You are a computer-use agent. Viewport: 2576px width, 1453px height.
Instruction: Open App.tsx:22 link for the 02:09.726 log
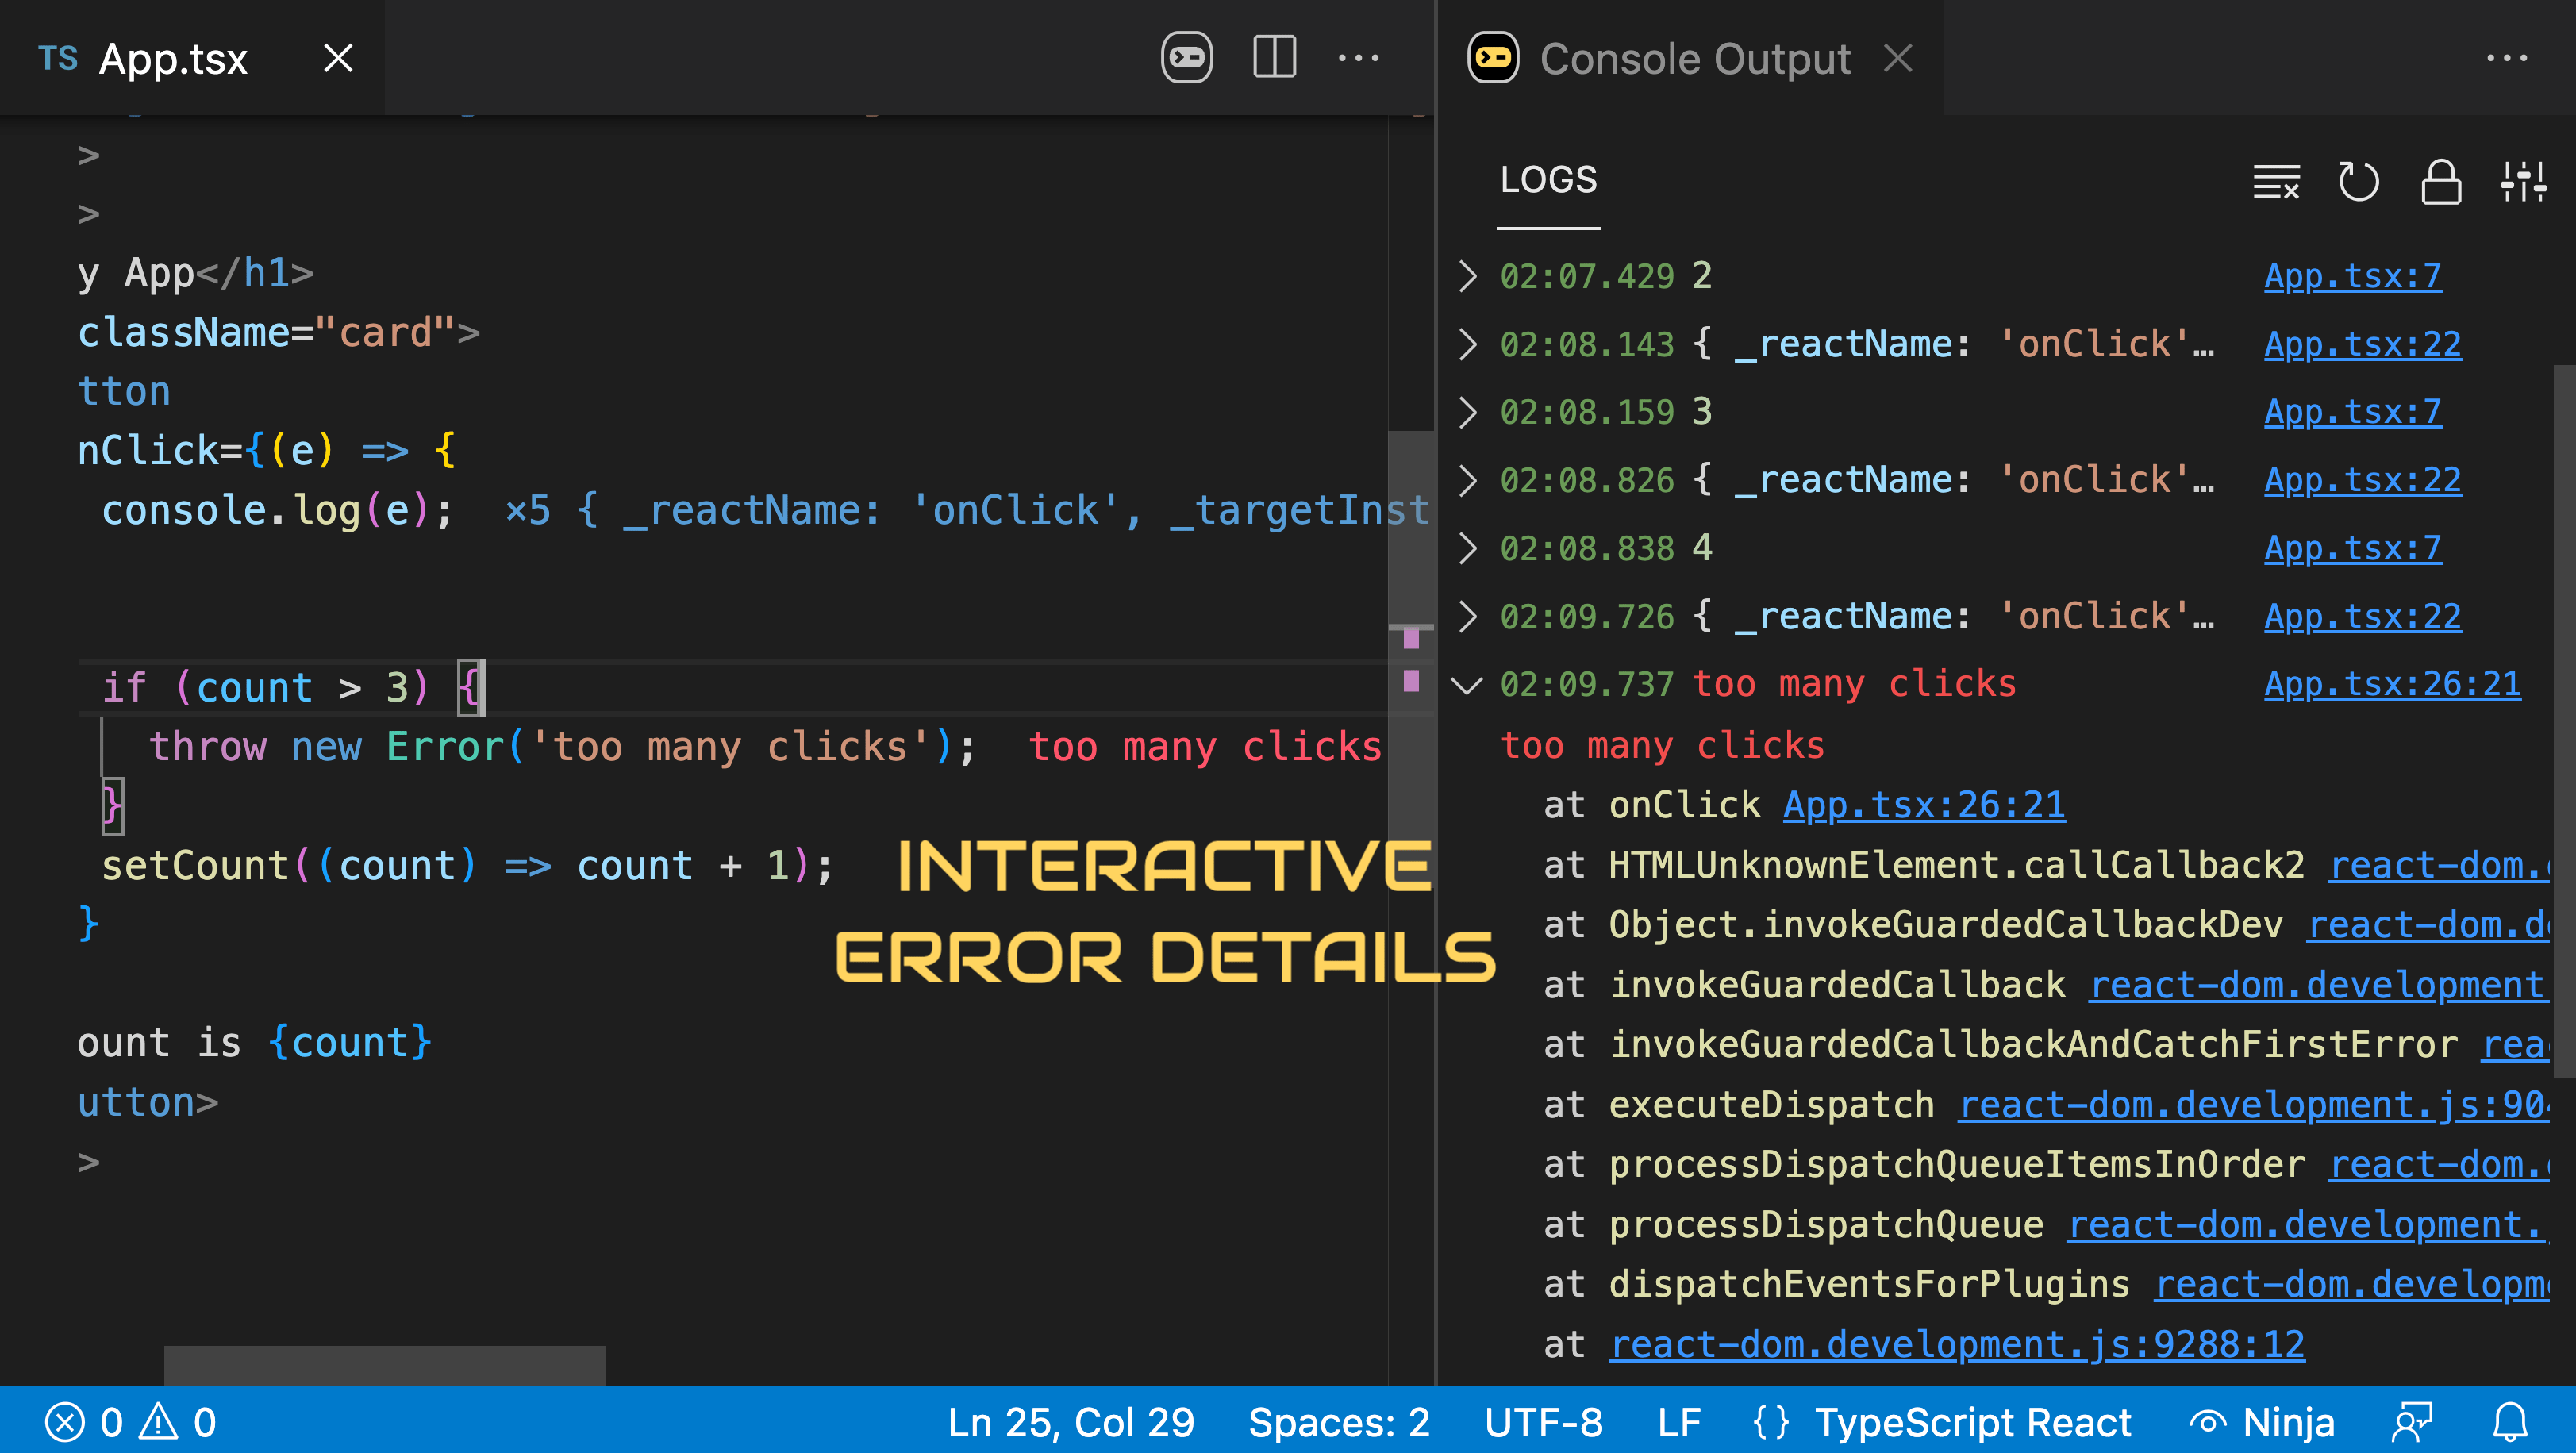pos(2362,616)
